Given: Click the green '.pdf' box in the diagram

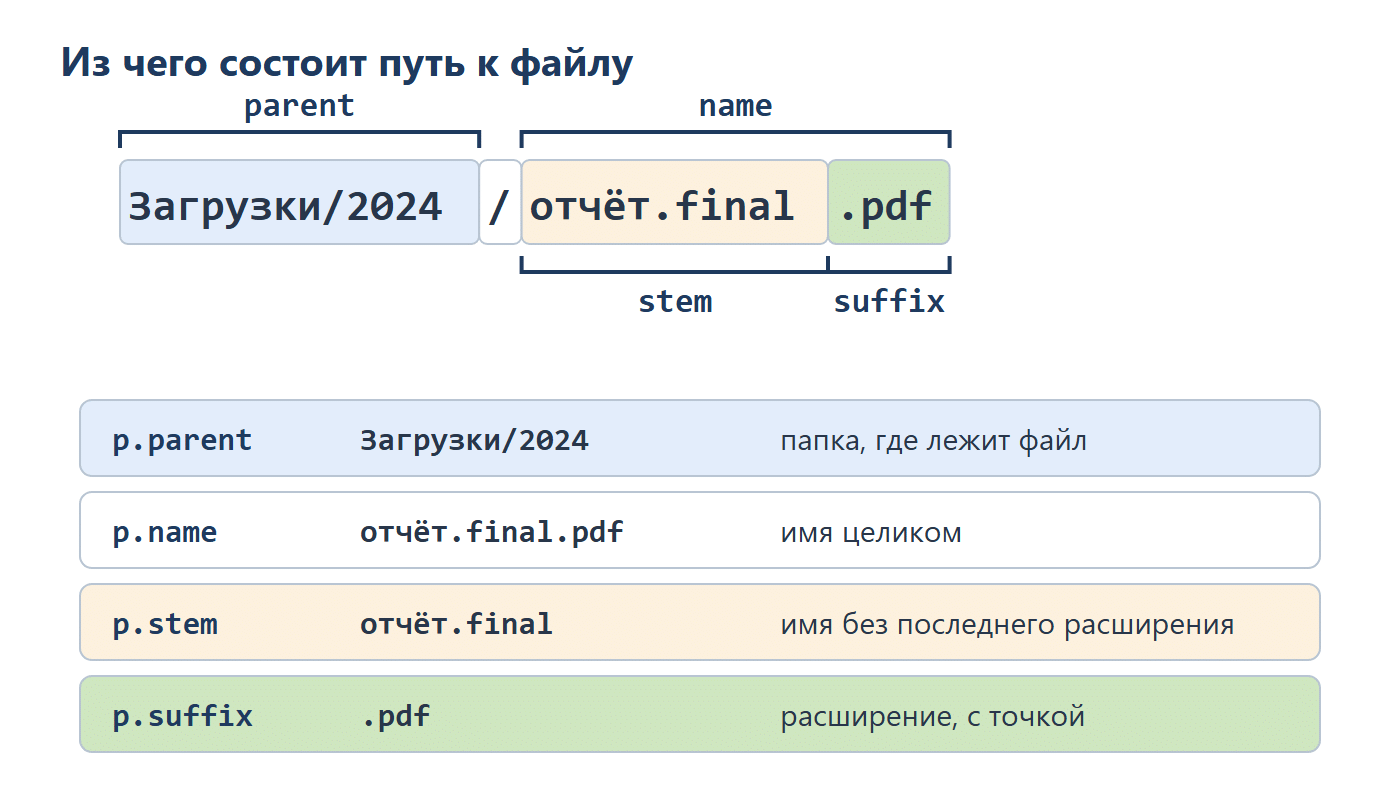Looking at the screenshot, I should tap(889, 202).
